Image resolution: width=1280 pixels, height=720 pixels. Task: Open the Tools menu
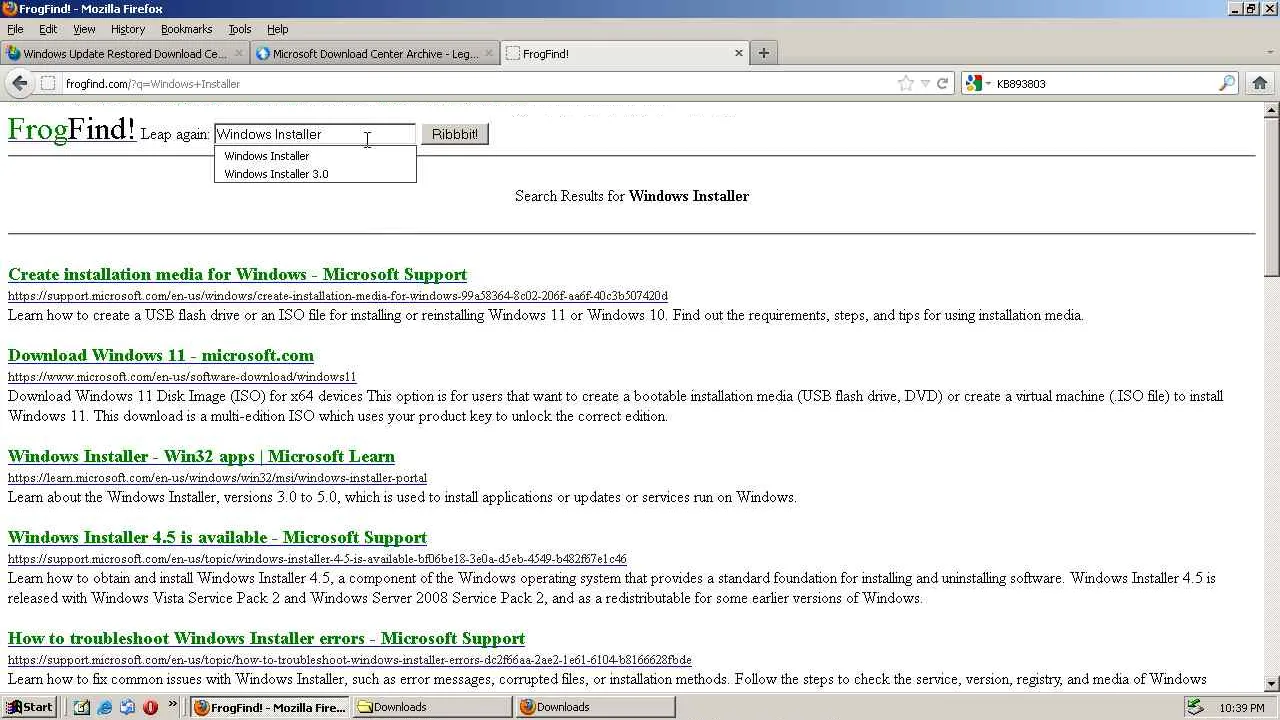(x=240, y=29)
